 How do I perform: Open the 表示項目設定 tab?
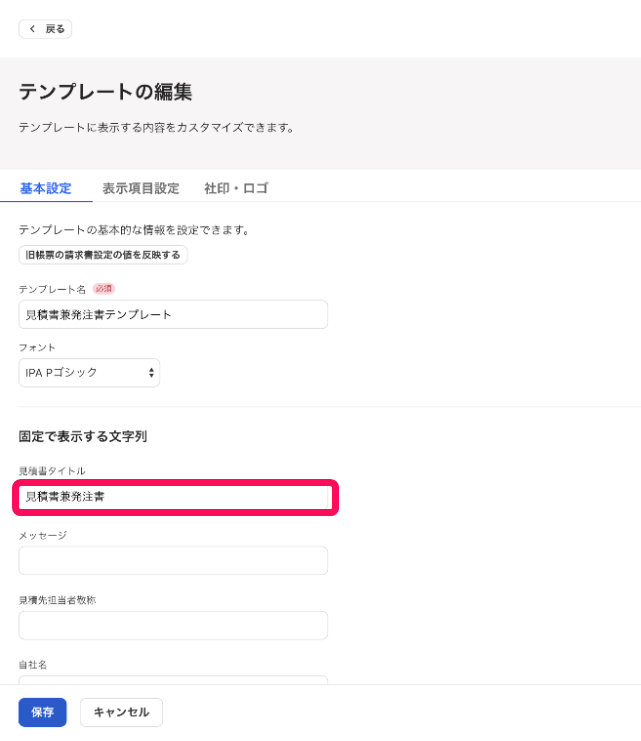point(141,189)
